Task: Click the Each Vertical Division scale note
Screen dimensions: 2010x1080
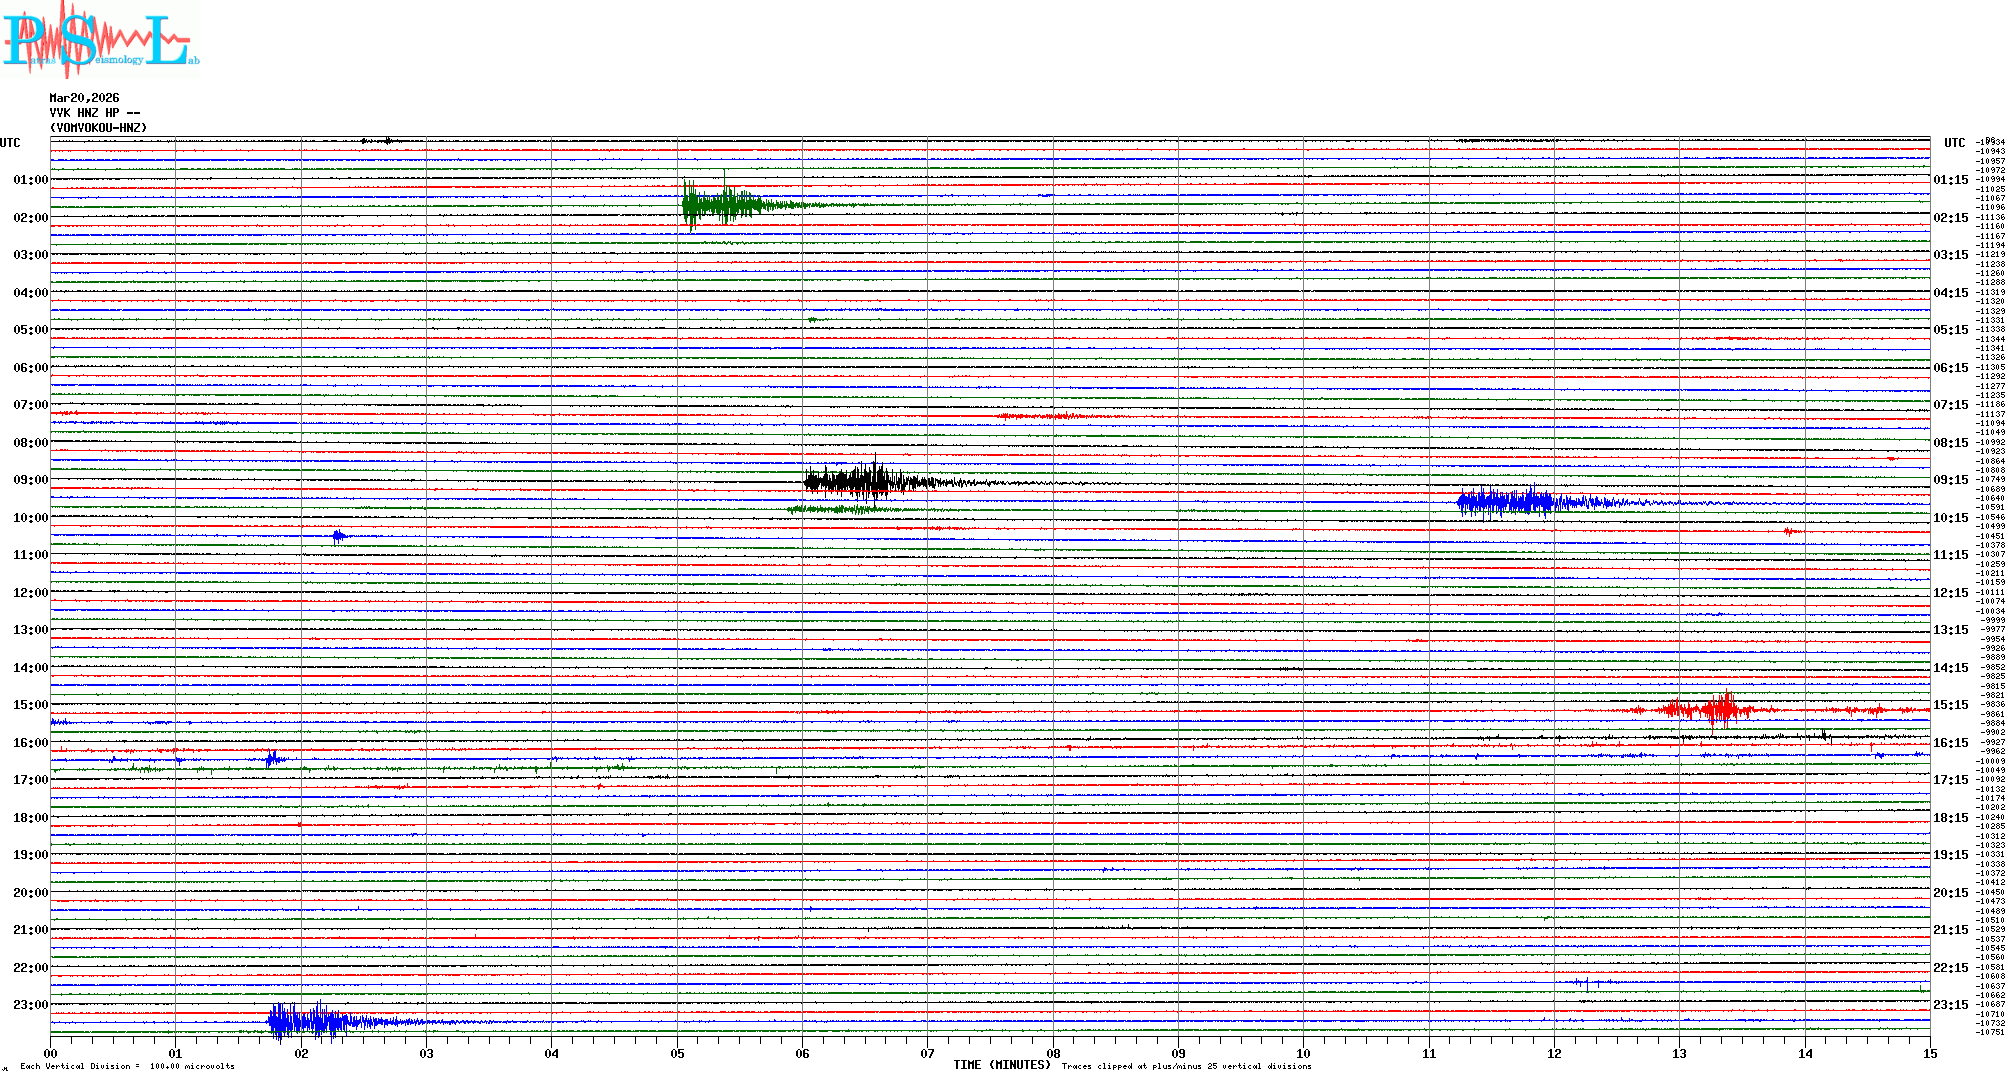Action: (127, 1066)
